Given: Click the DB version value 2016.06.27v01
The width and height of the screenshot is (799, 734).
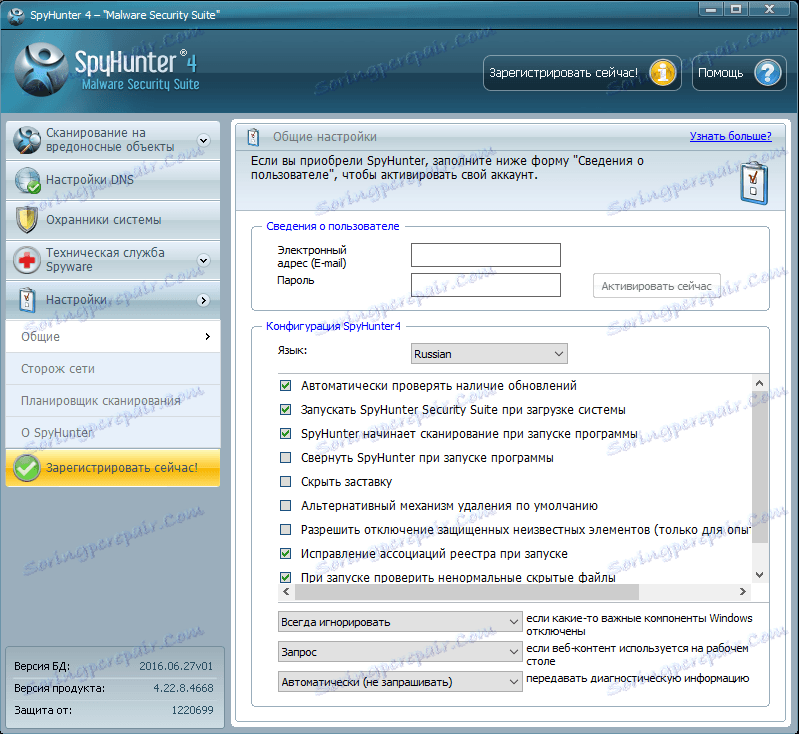Looking at the screenshot, I should (x=176, y=666).
